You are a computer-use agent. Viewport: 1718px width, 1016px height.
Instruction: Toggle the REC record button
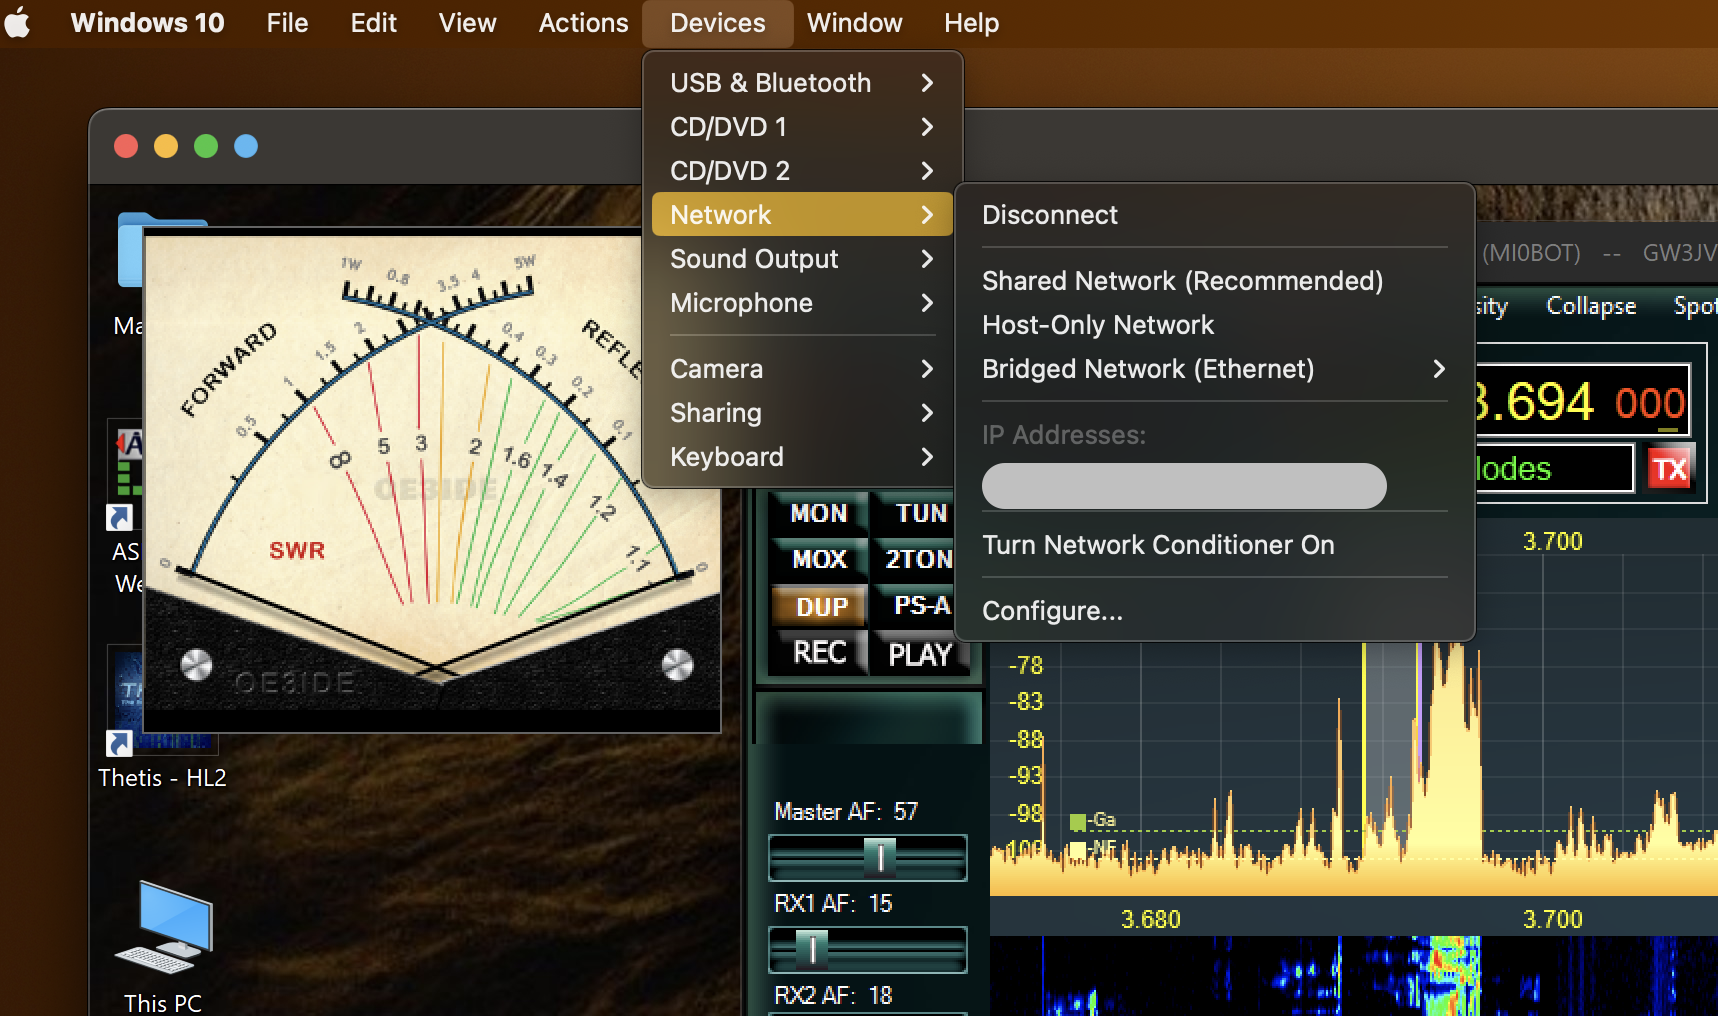click(x=819, y=652)
